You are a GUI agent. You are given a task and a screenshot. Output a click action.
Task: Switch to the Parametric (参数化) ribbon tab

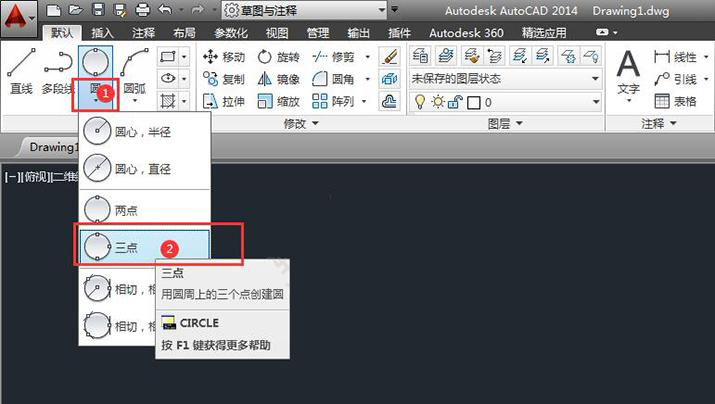[231, 33]
